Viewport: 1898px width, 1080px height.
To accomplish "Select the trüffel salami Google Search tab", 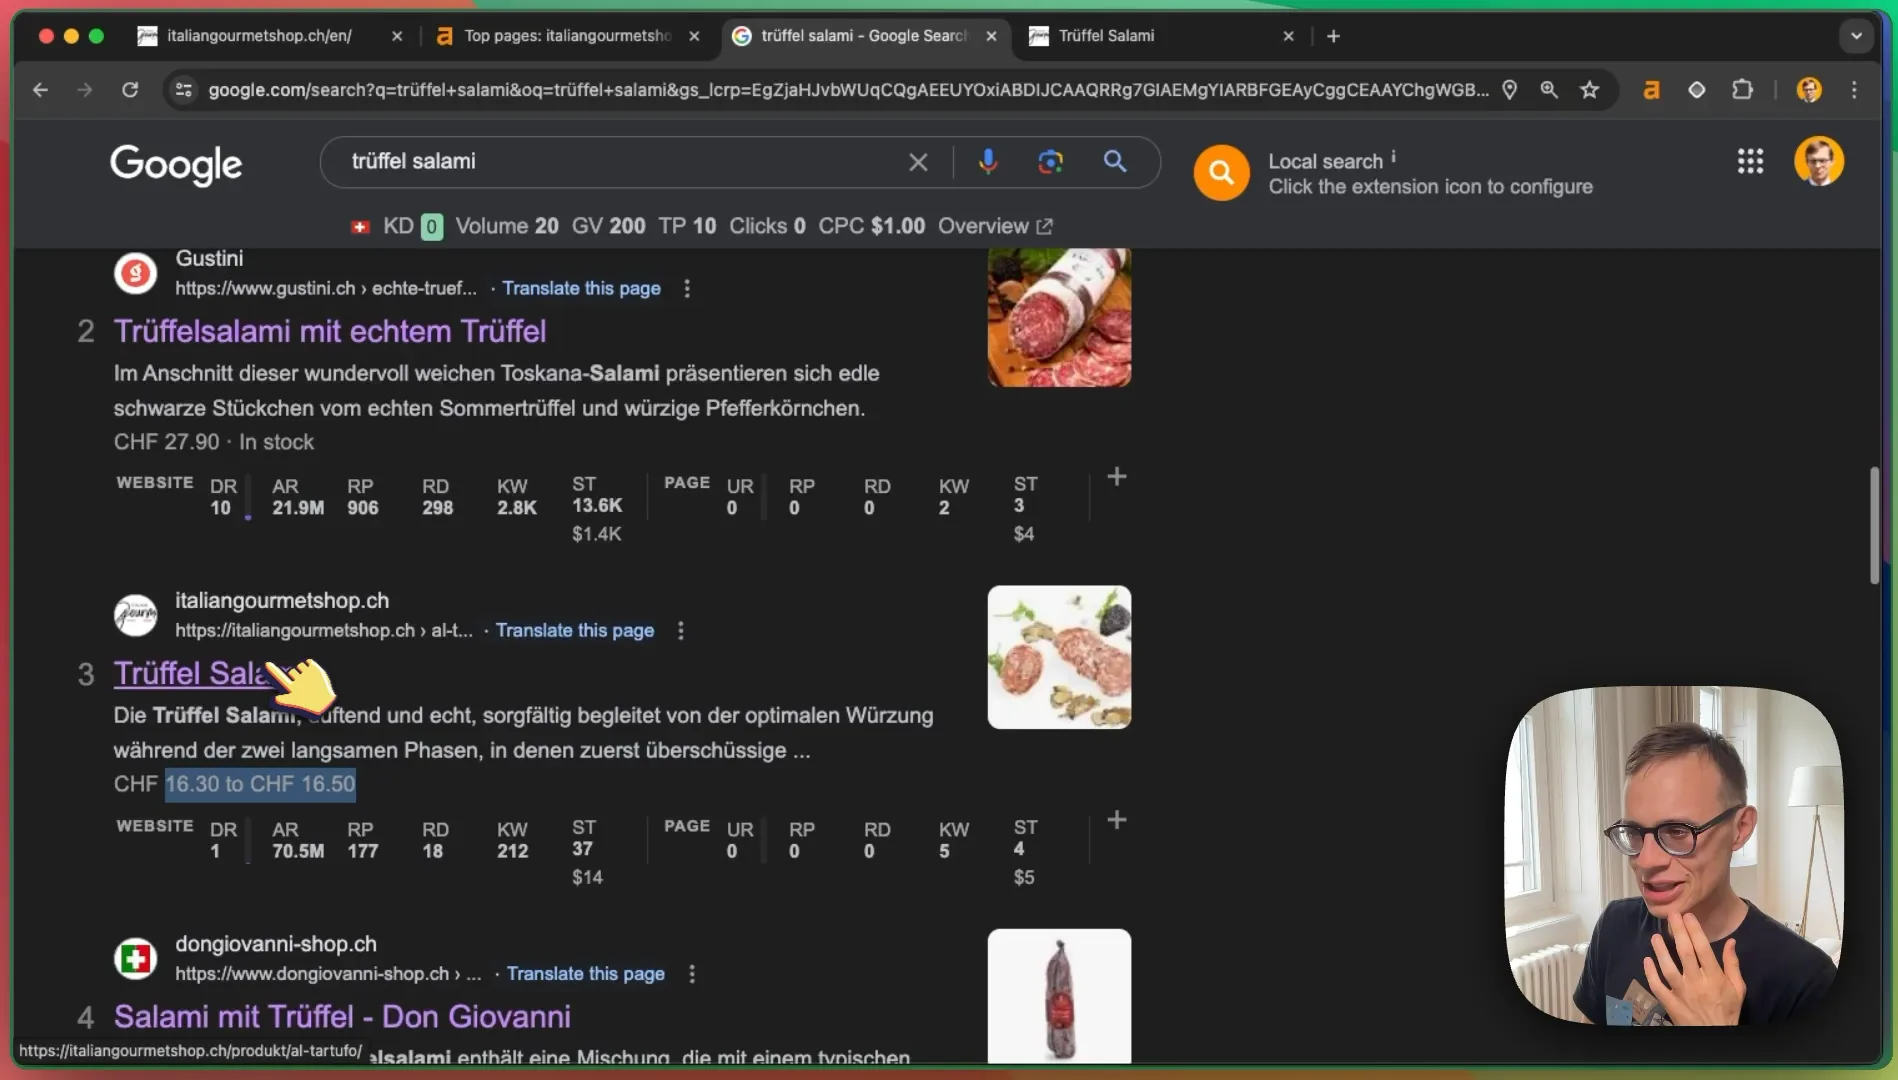I will [x=864, y=36].
